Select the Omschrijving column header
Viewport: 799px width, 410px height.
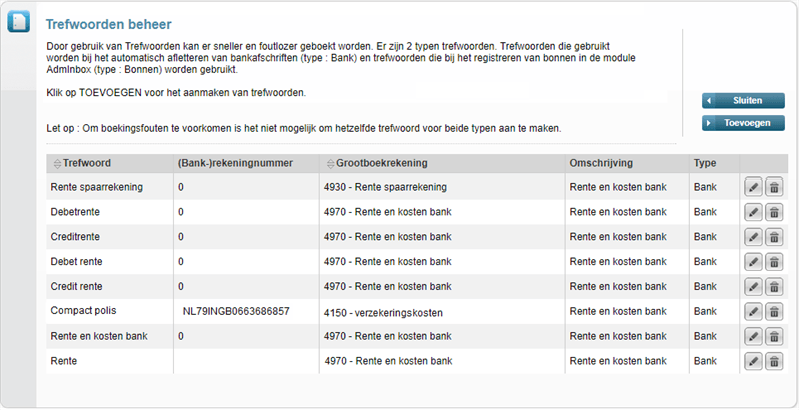coord(601,163)
